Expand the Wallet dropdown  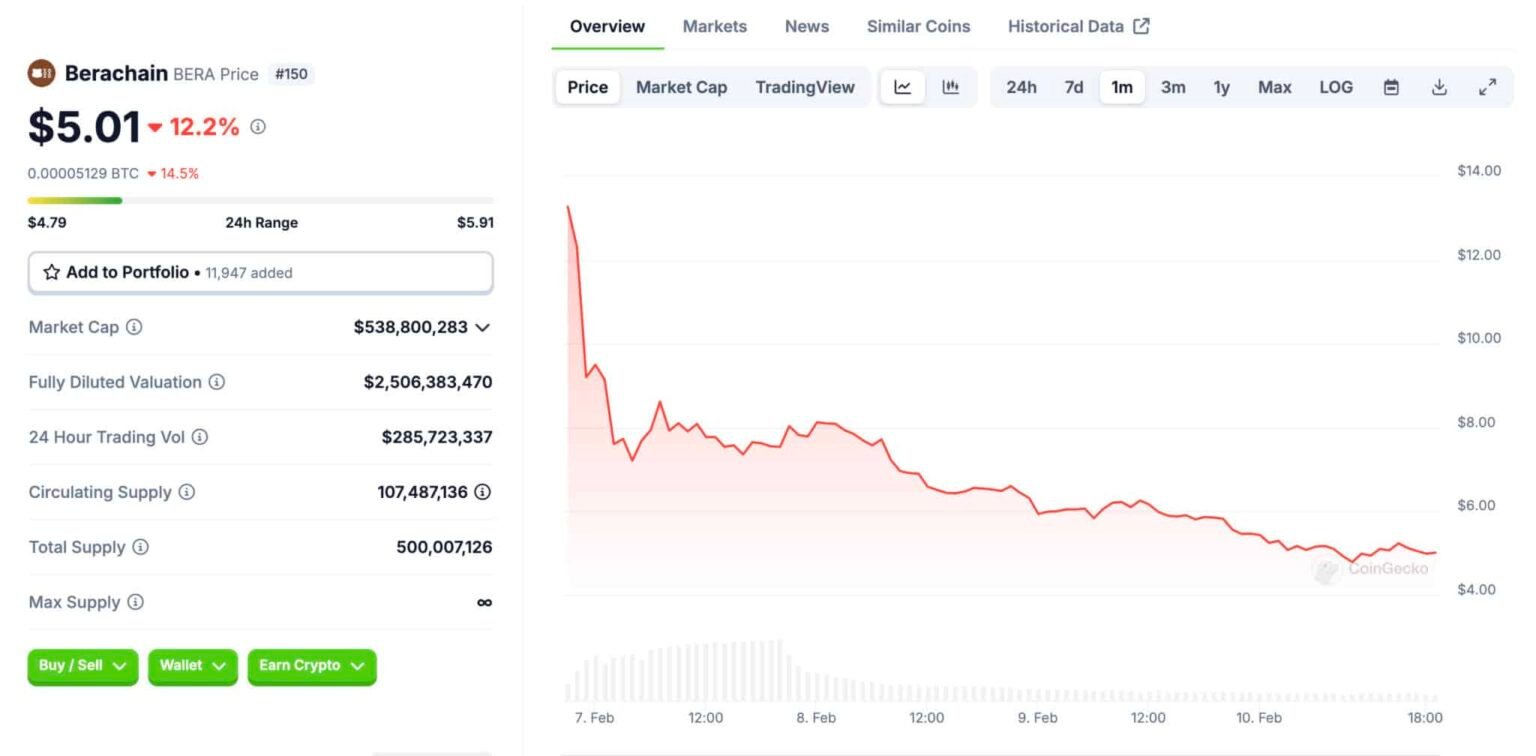tap(192, 666)
